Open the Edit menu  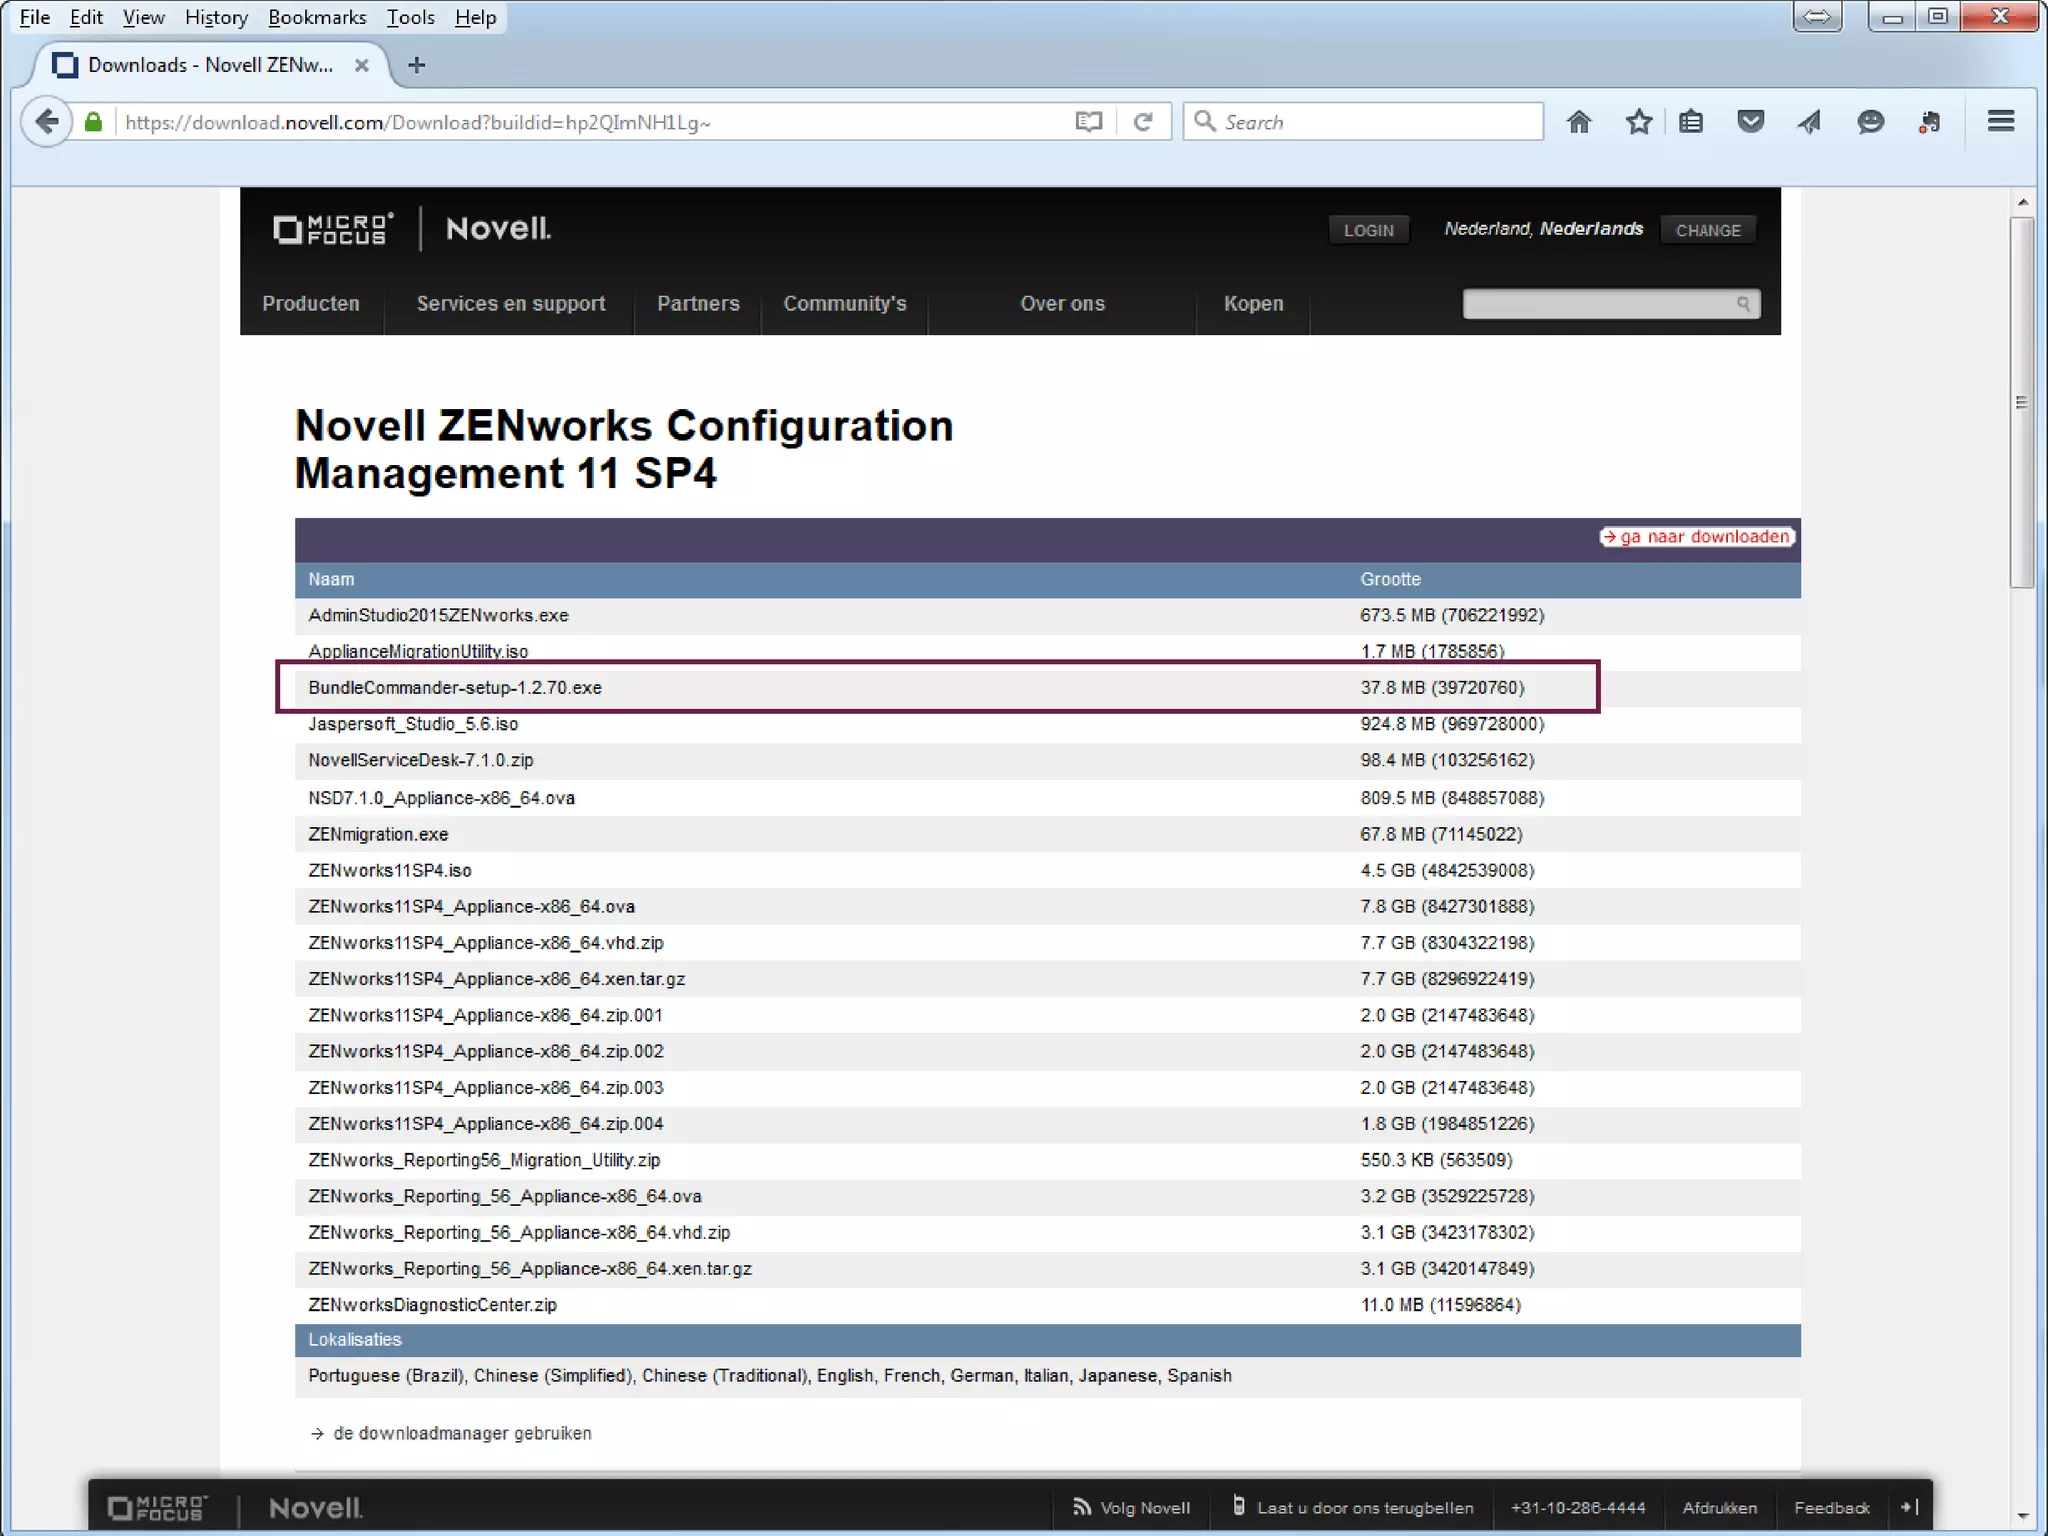[86, 17]
